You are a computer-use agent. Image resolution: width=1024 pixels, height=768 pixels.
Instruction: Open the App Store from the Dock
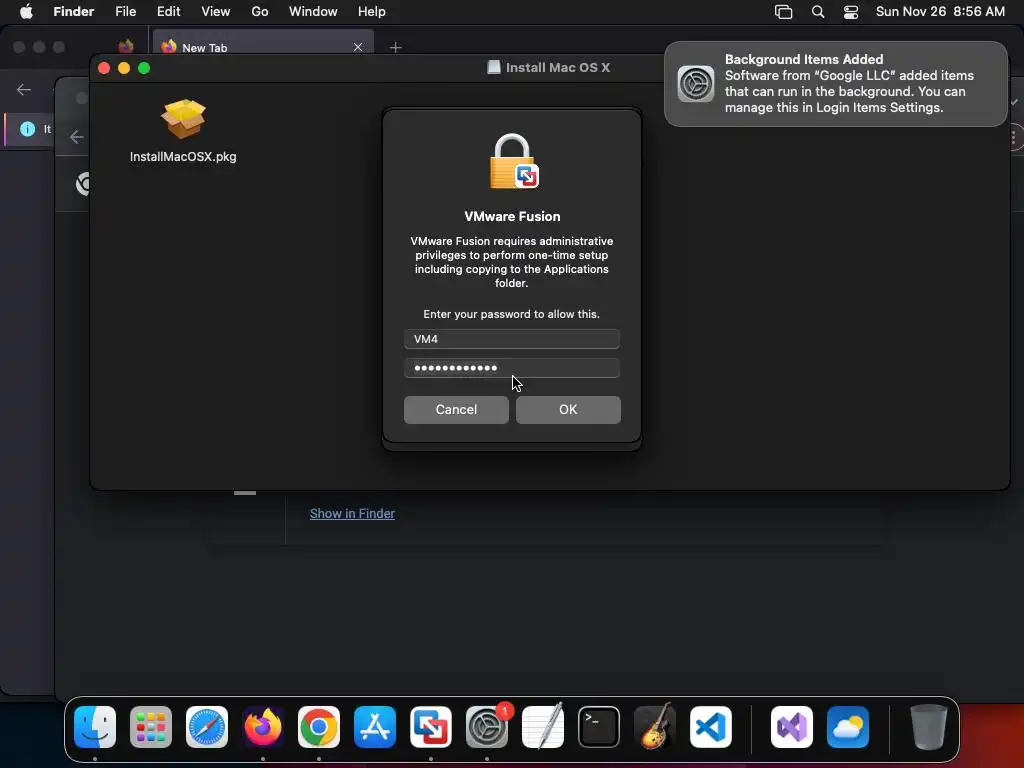[375, 726]
